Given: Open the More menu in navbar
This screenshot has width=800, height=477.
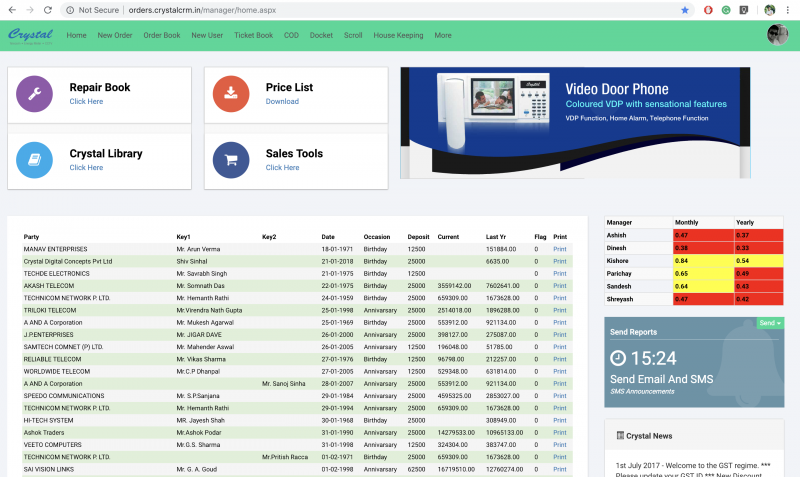Looking at the screenshot, I should 443,35.
